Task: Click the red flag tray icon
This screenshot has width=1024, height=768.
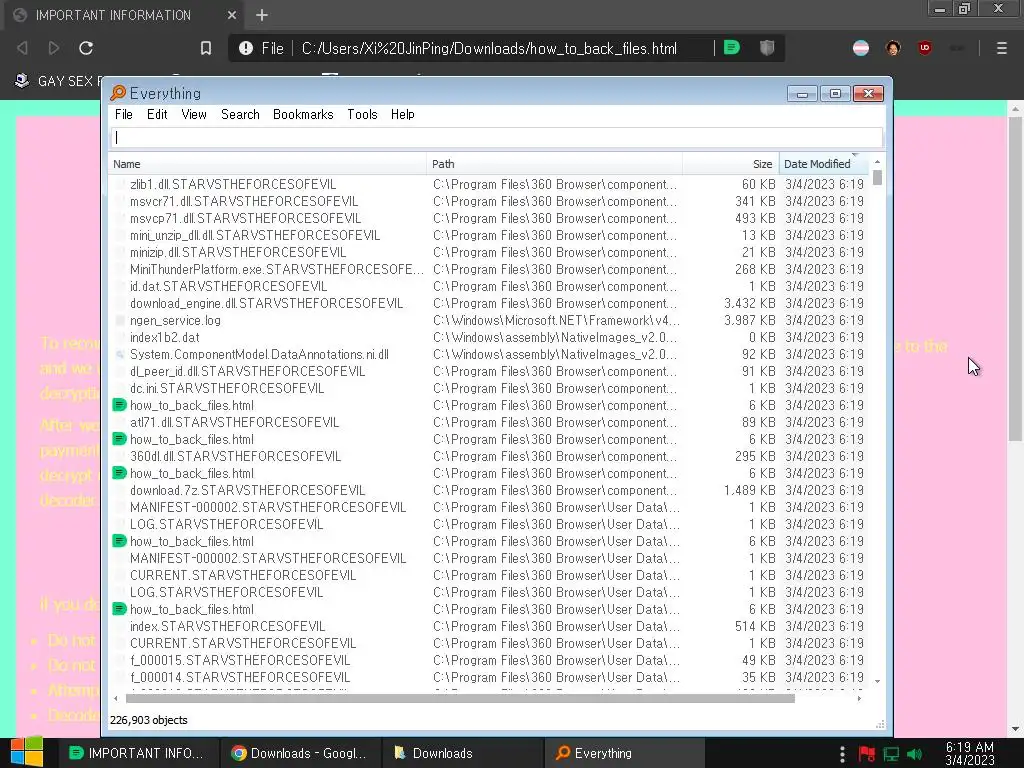Action: [867, 754]
